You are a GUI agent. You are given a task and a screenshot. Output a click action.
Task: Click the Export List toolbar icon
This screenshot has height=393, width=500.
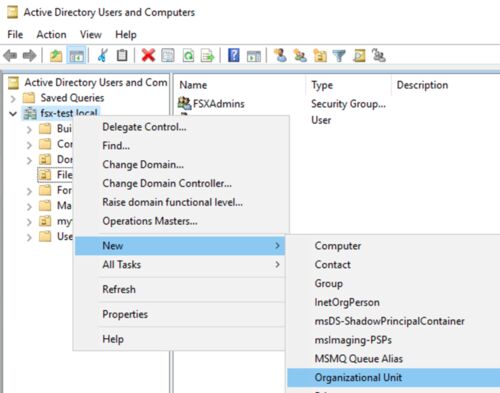pyautogui.click(x=207, y=55)
